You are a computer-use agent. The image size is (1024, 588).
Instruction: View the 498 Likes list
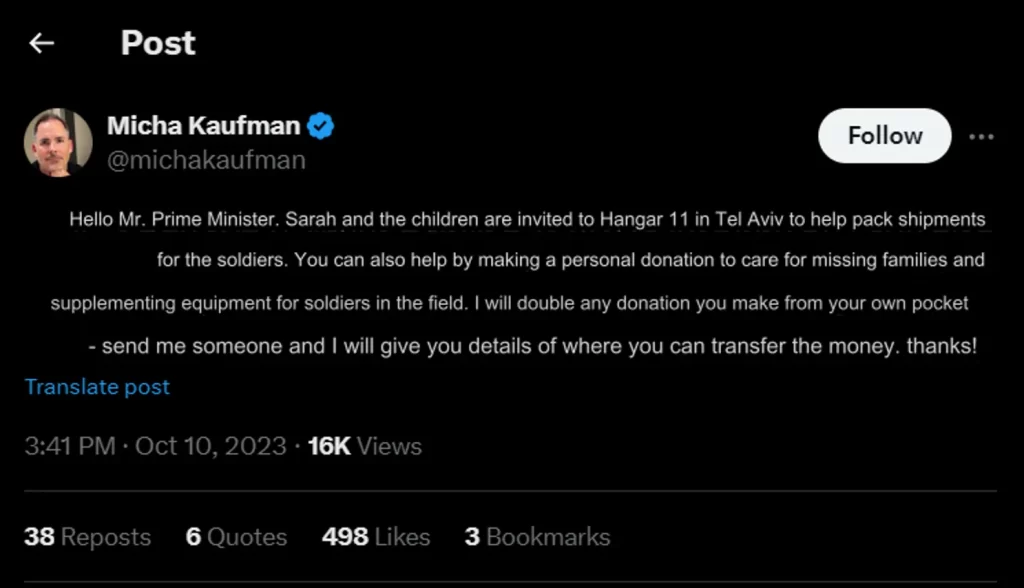(x=376, y=537)
